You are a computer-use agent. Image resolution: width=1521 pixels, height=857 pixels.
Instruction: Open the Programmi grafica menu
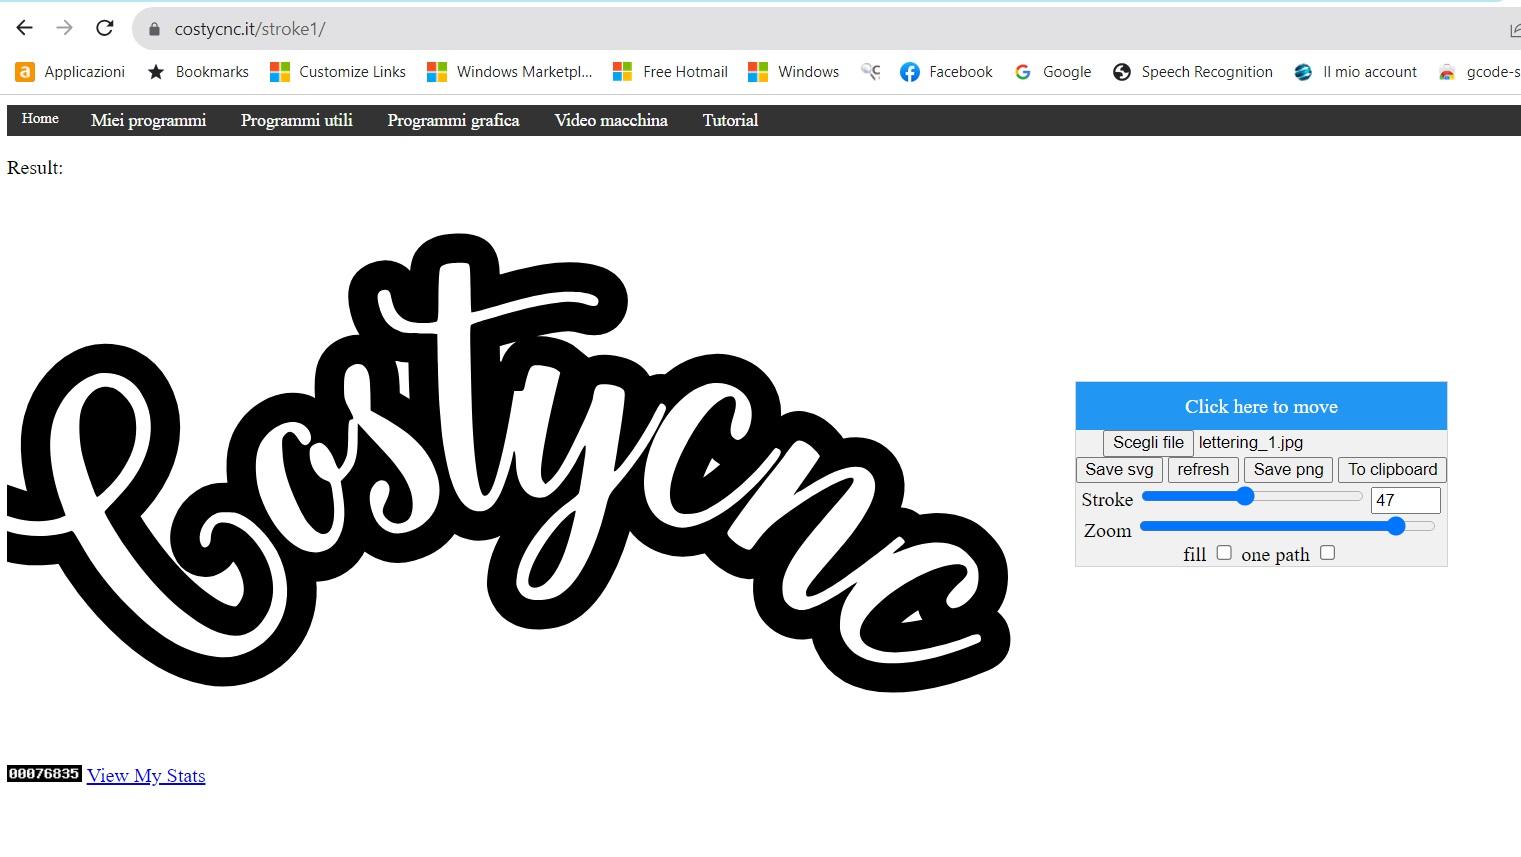click(x=453, y=120)
